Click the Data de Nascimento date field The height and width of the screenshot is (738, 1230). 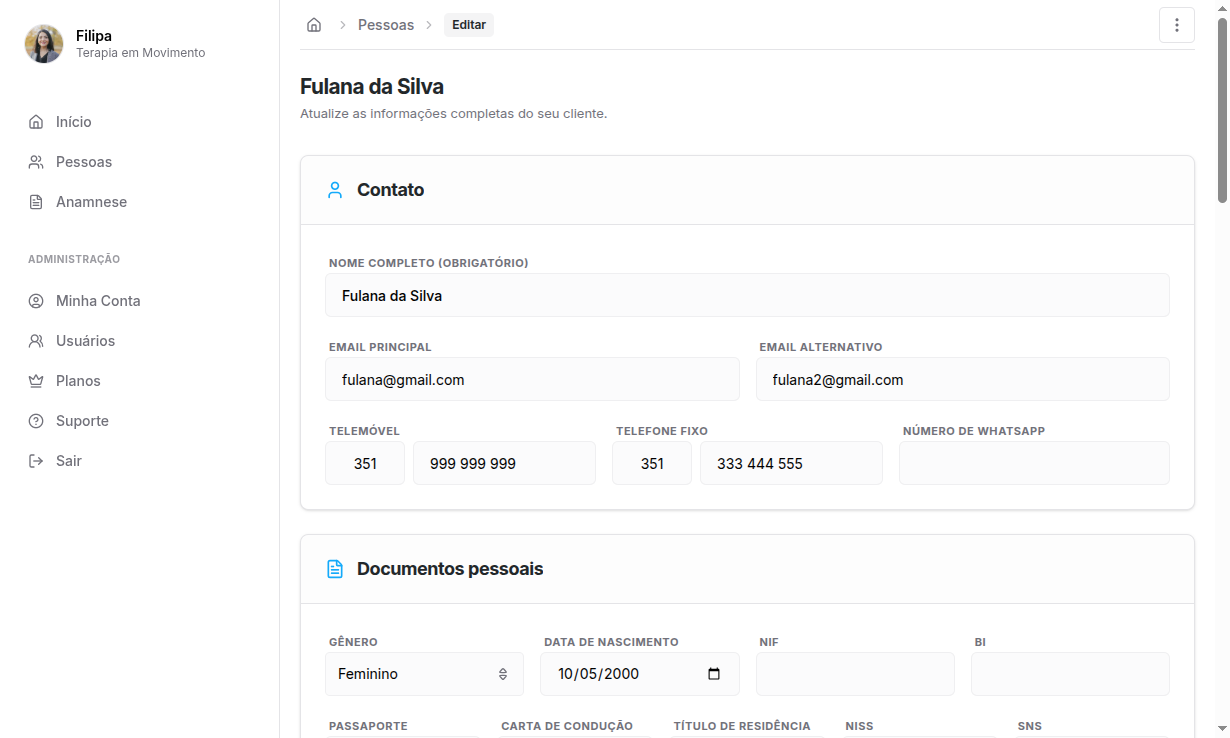(640, 674)
